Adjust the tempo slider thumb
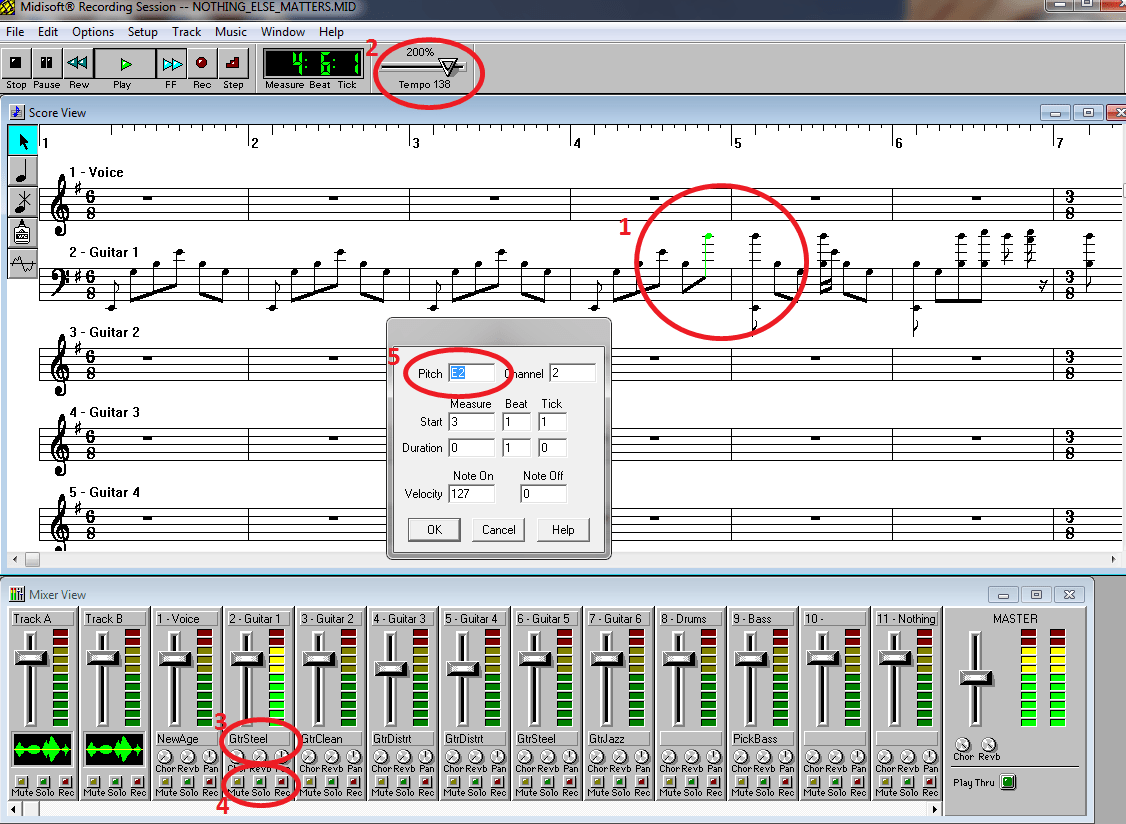This screenshot has width=1126, height=824. coord(449,68)
